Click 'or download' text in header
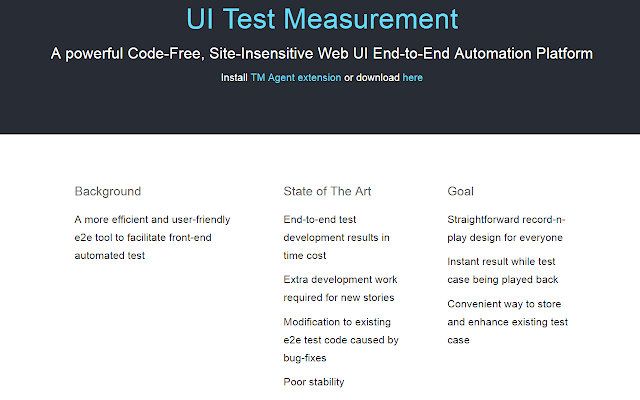This screenshot has height=400, width=640. tap(372, 78)
